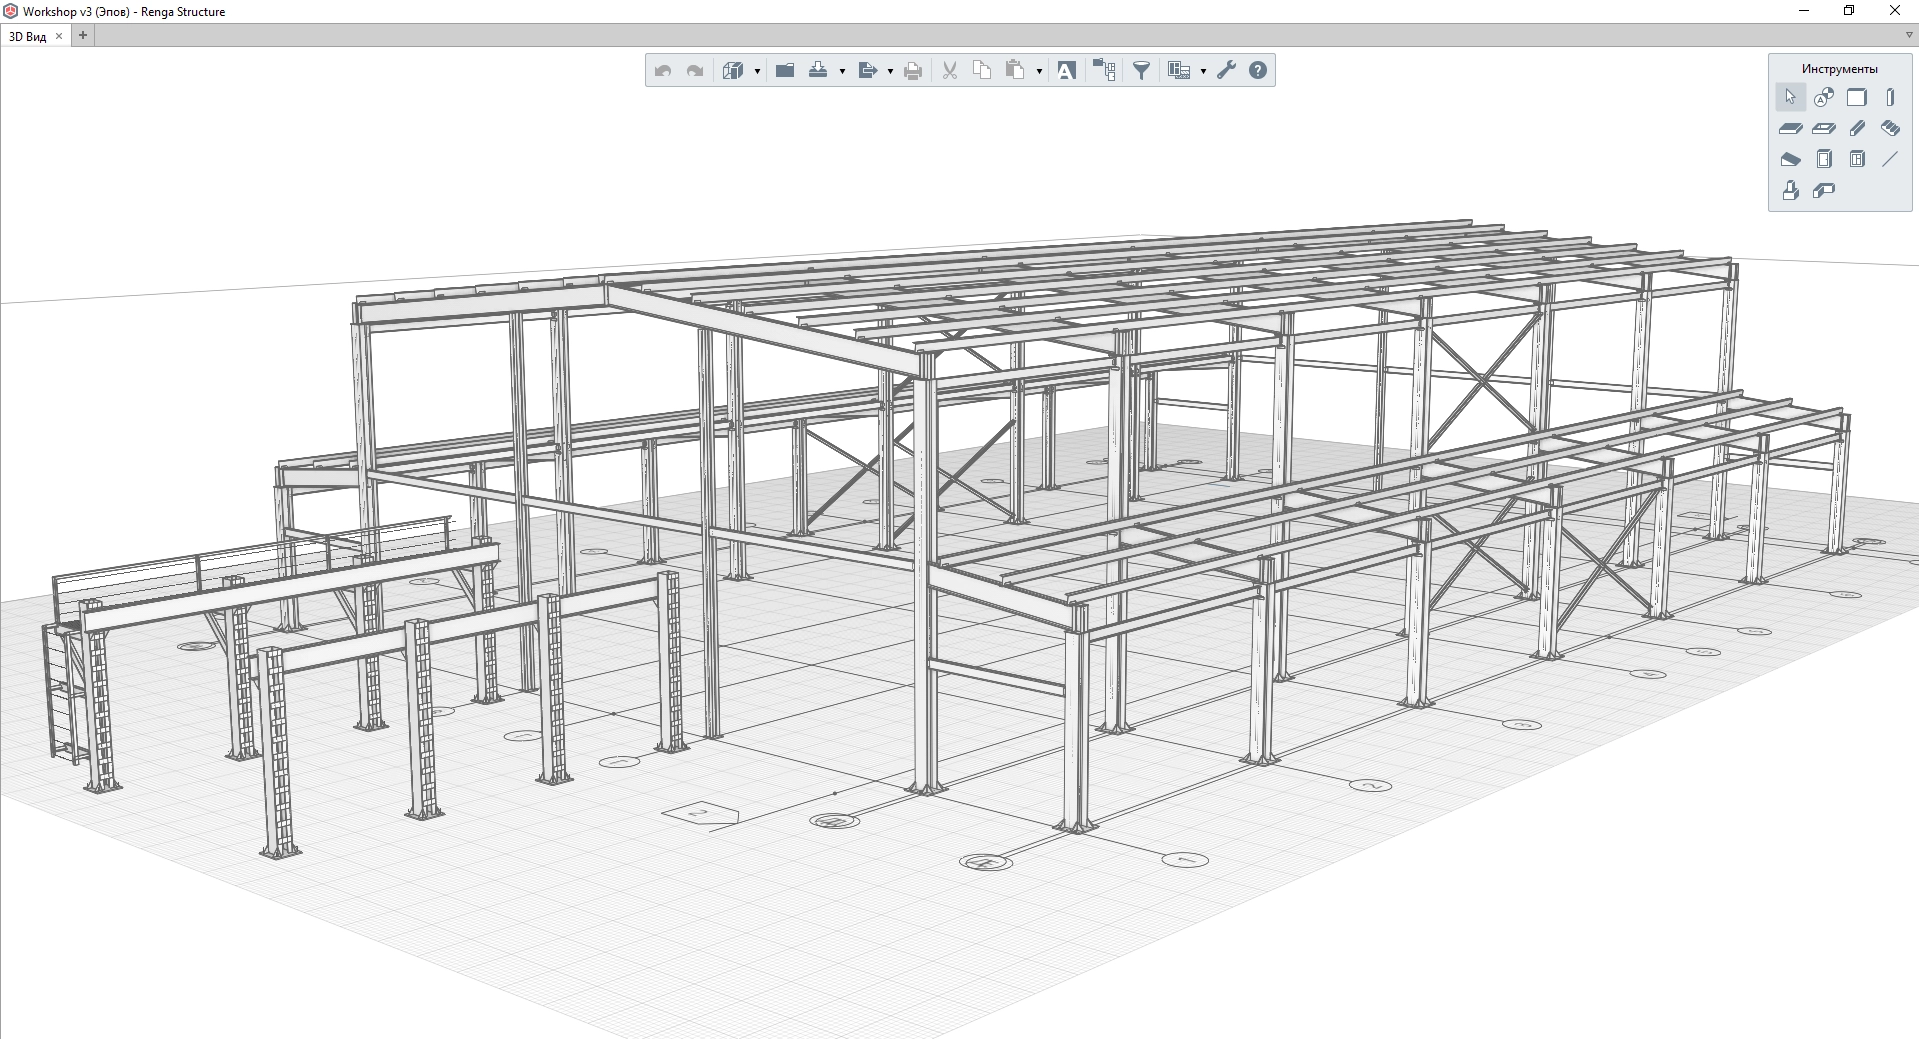Screen dimensions: 1919x1039
Task: Expand the 3D view mode dropdown arrow
Action: [x=757, y=71]
